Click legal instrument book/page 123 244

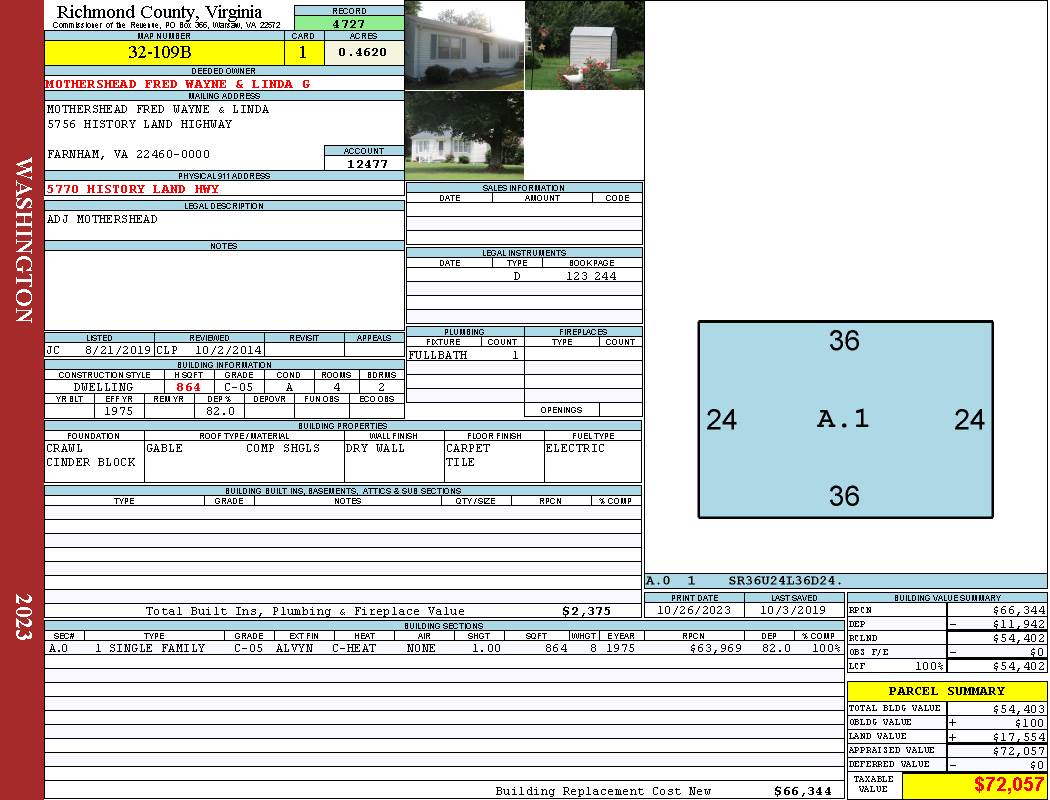pyautogui.click(x=591, y=276)
